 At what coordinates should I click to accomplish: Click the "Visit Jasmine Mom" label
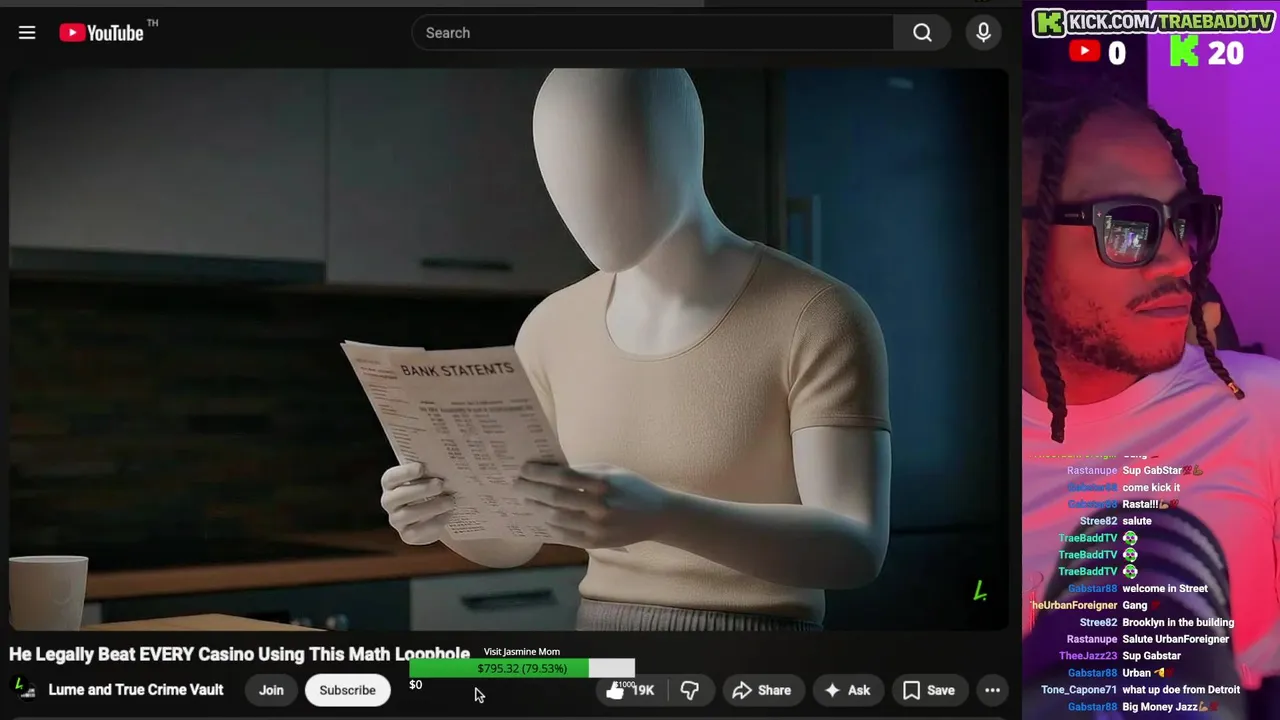522,652
